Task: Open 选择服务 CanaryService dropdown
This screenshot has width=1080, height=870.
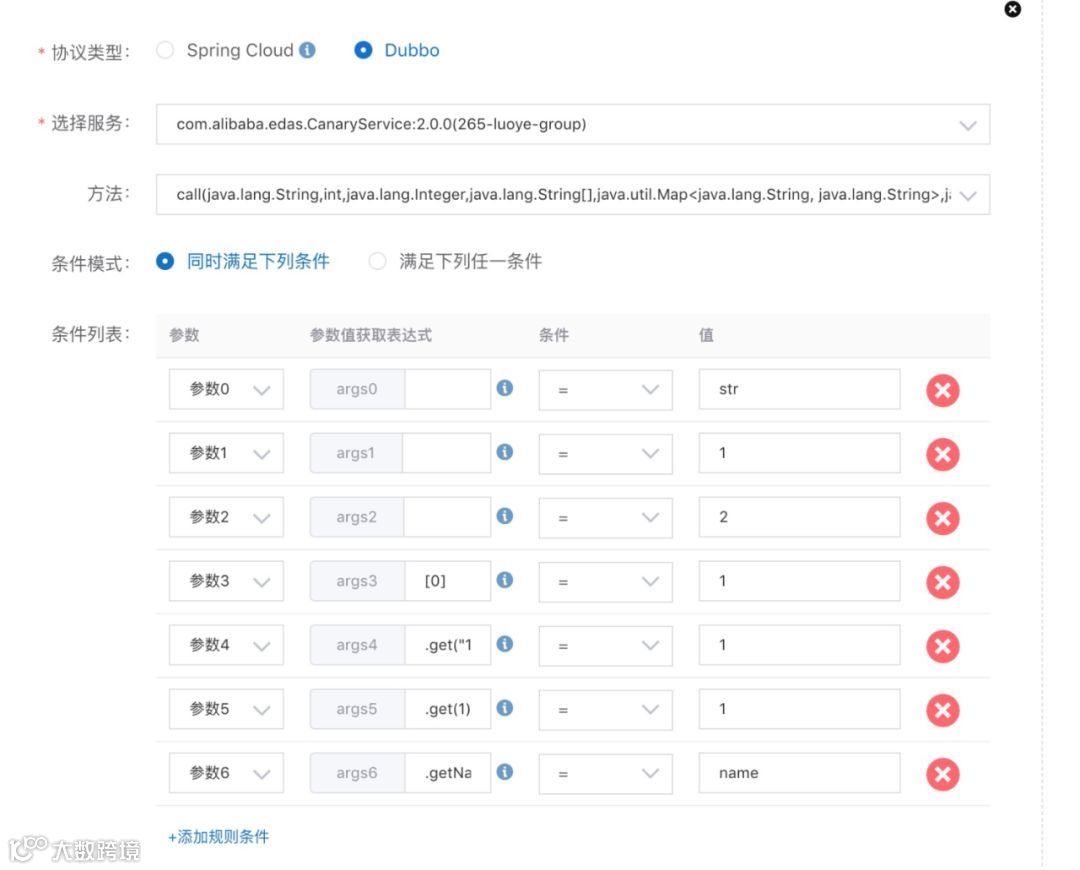Action: pyautogui.click(x=573, y=125)
